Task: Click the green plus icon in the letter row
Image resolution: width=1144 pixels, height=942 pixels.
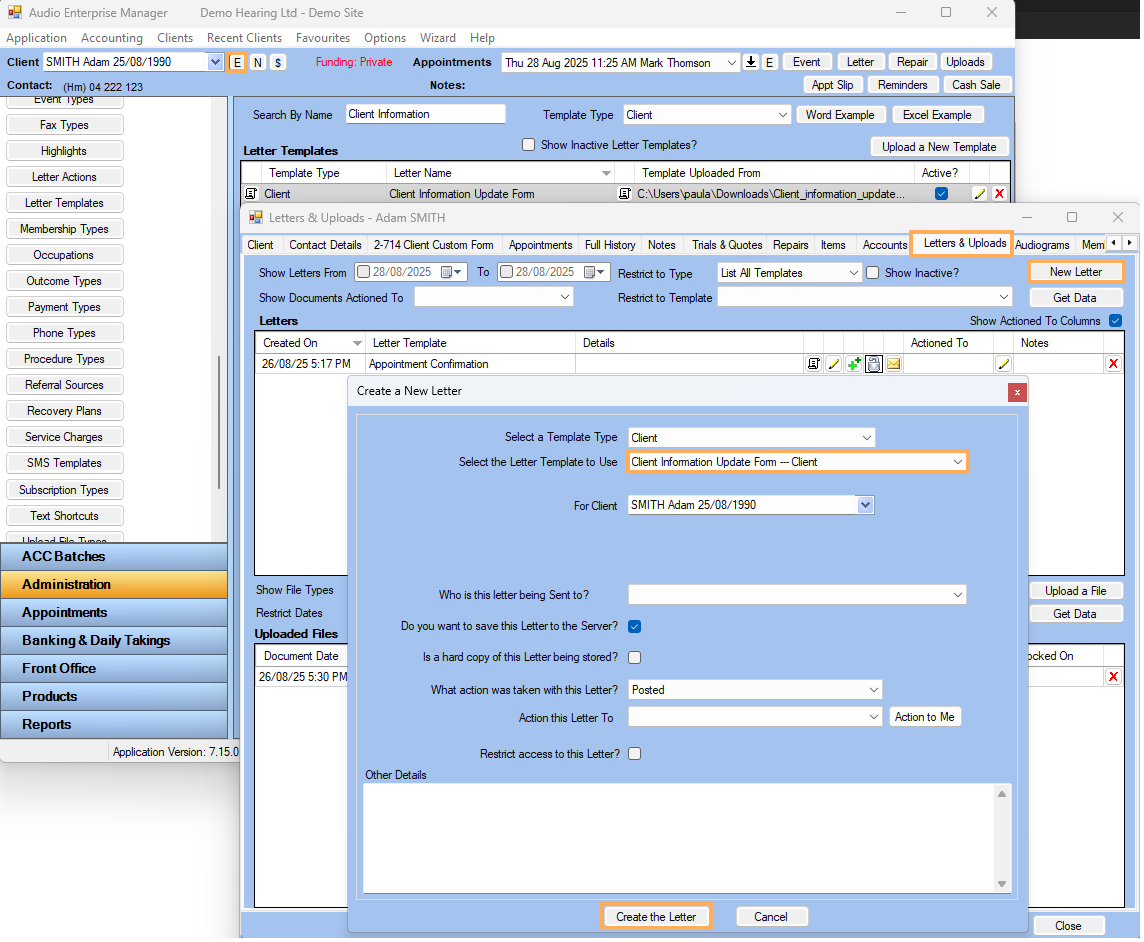Action: click(x=854, y=365)
